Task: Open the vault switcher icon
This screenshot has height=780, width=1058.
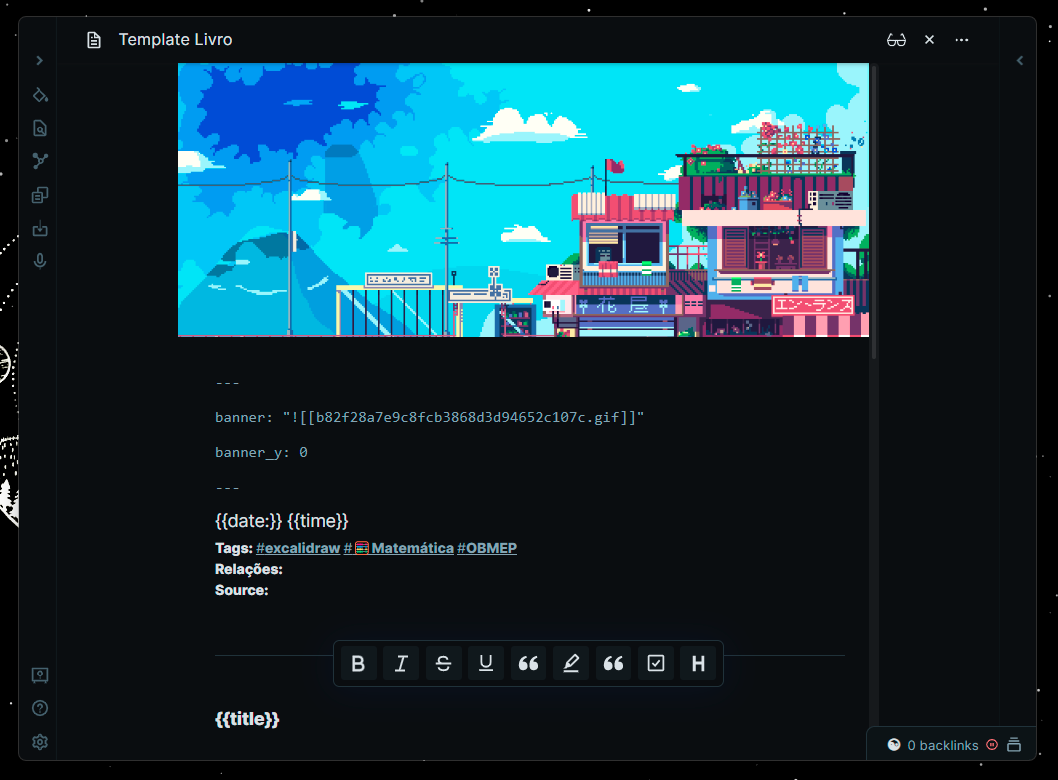Action: 40,675
